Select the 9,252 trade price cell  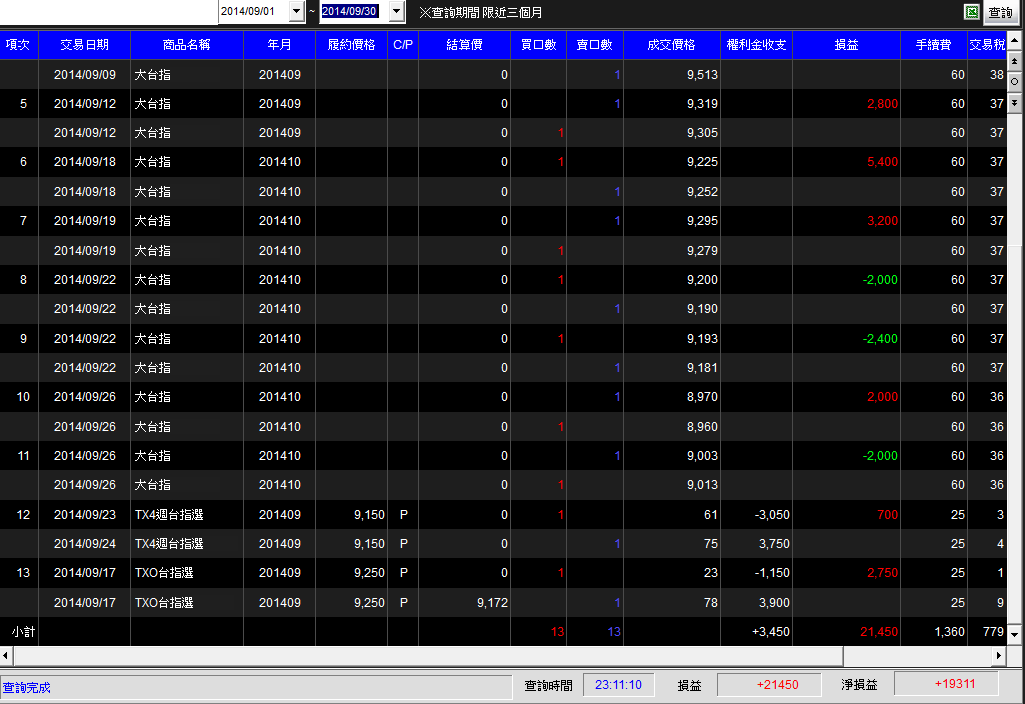pyautogui.click(x=672, y=192)
